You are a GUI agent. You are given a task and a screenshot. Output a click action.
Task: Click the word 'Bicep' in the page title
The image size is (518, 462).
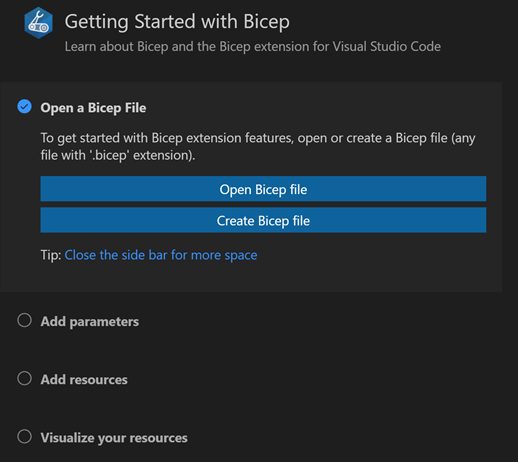tap(266, 22)
